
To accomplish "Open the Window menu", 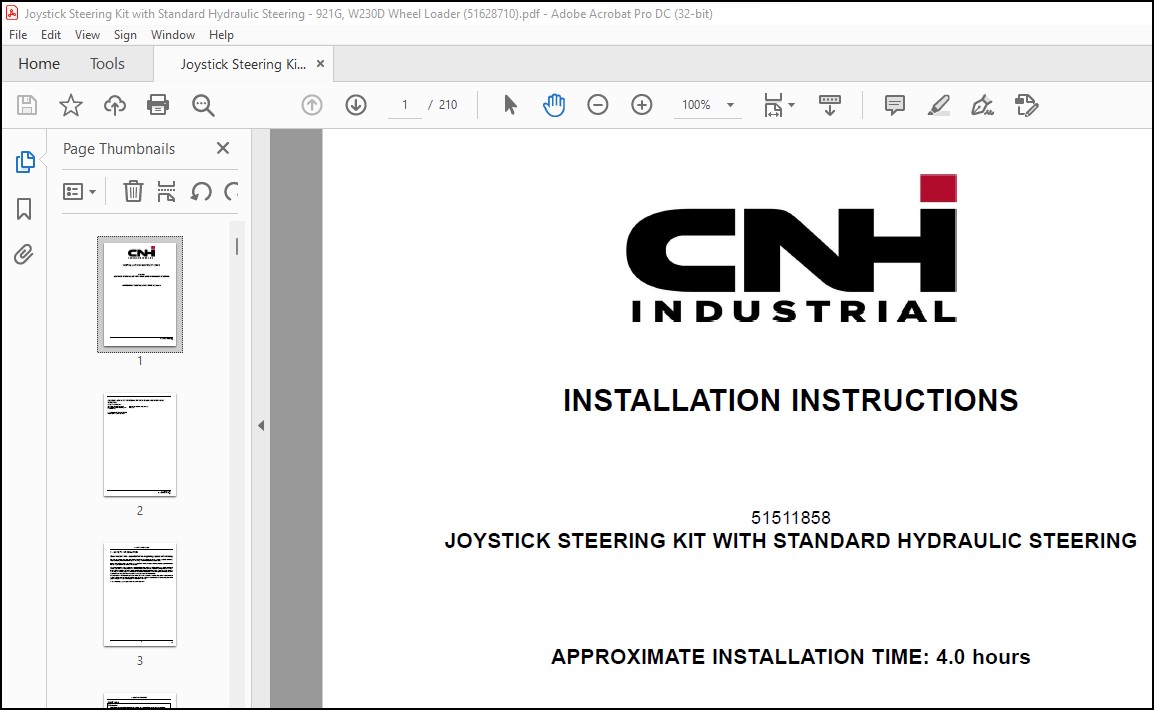I will click(172, 35).
